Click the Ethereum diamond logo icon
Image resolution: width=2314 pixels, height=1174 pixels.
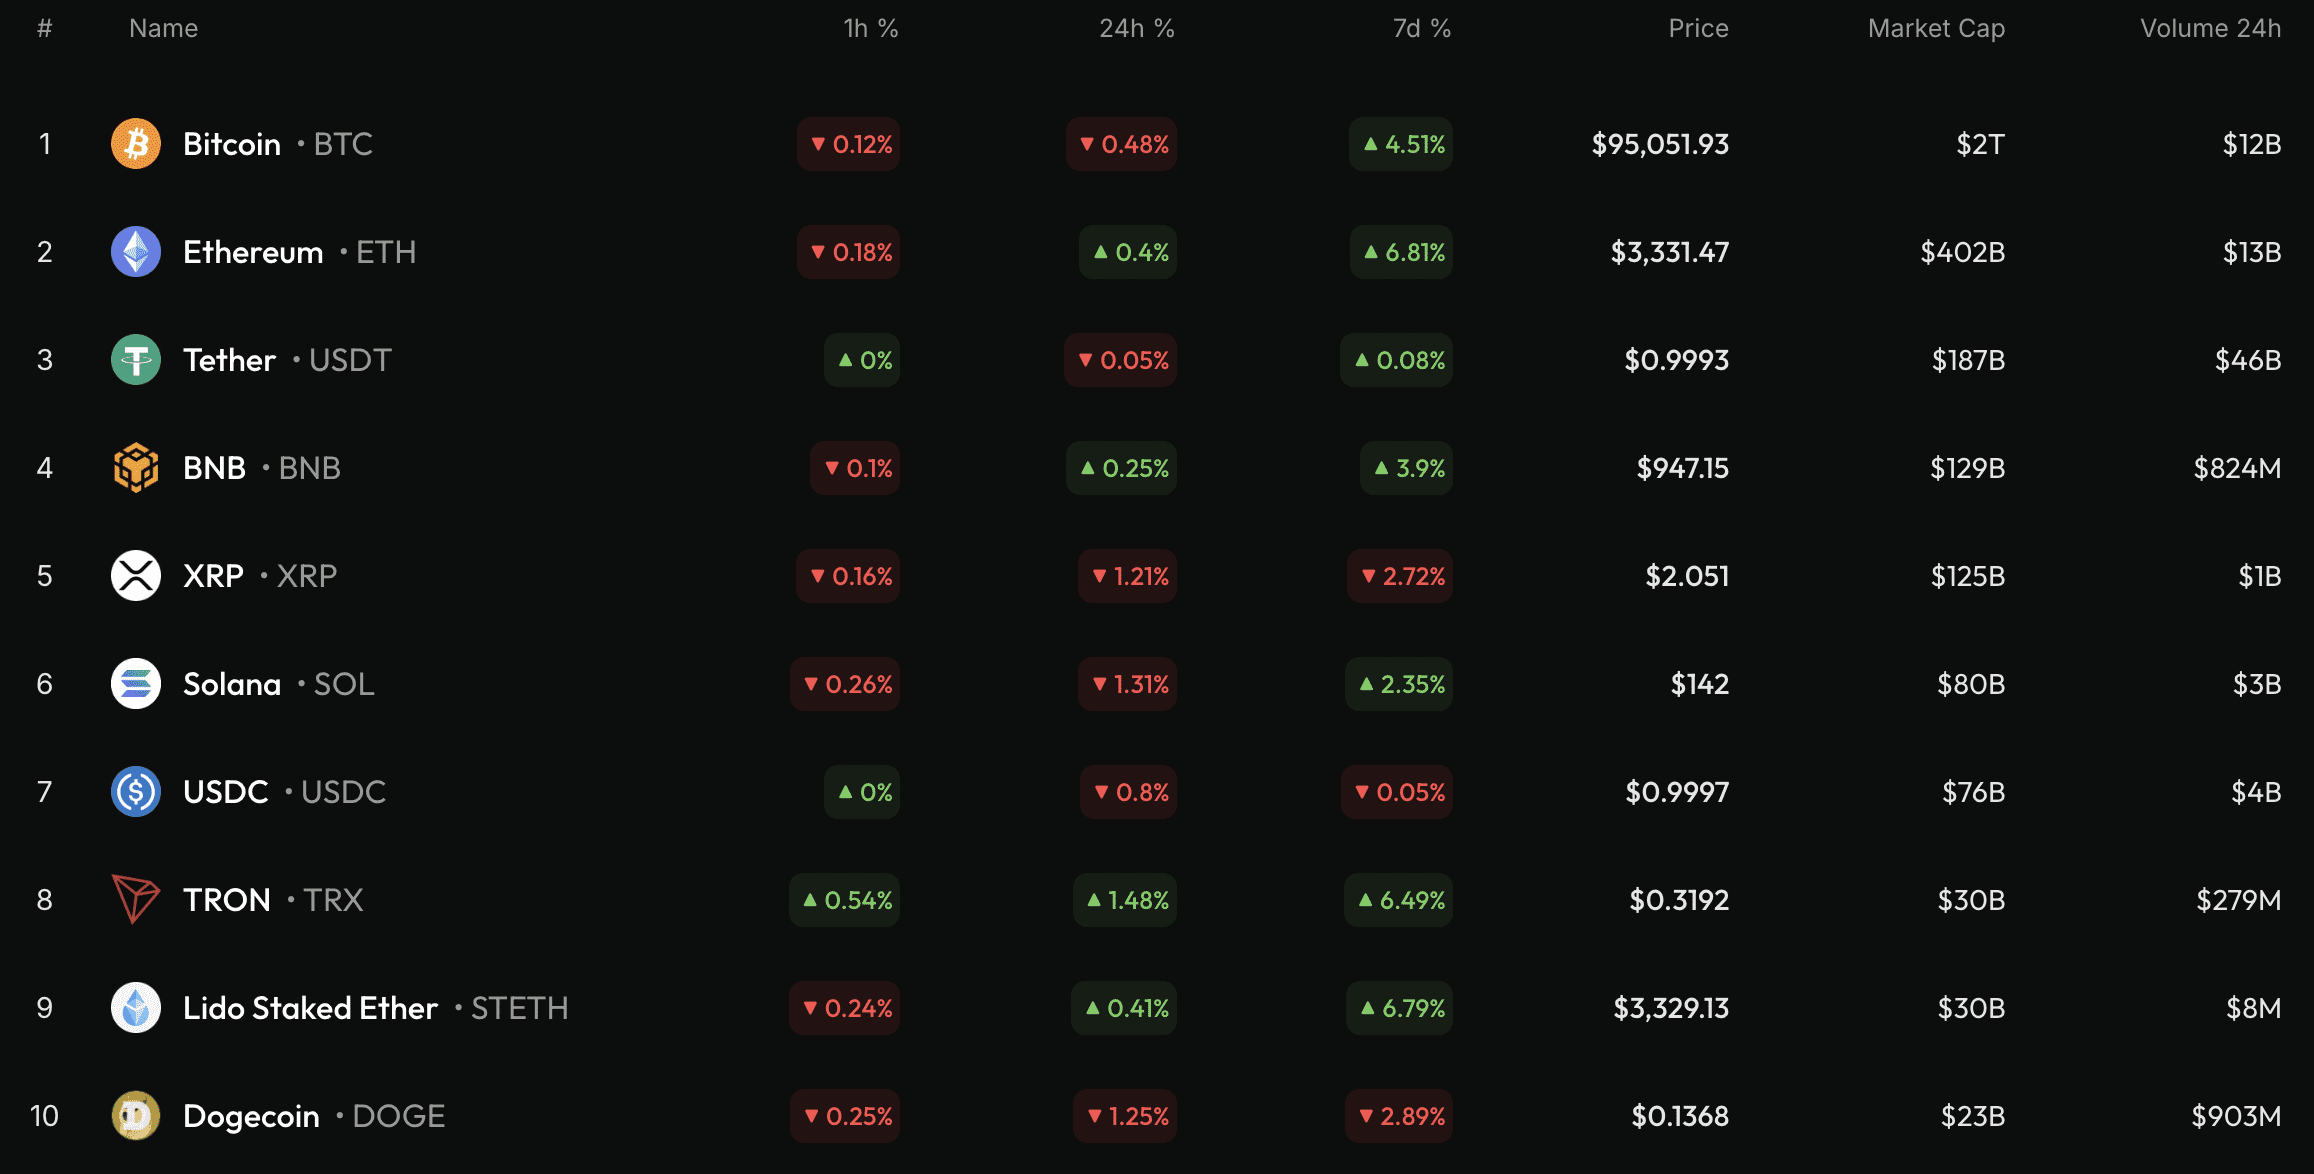click(136, 252)
